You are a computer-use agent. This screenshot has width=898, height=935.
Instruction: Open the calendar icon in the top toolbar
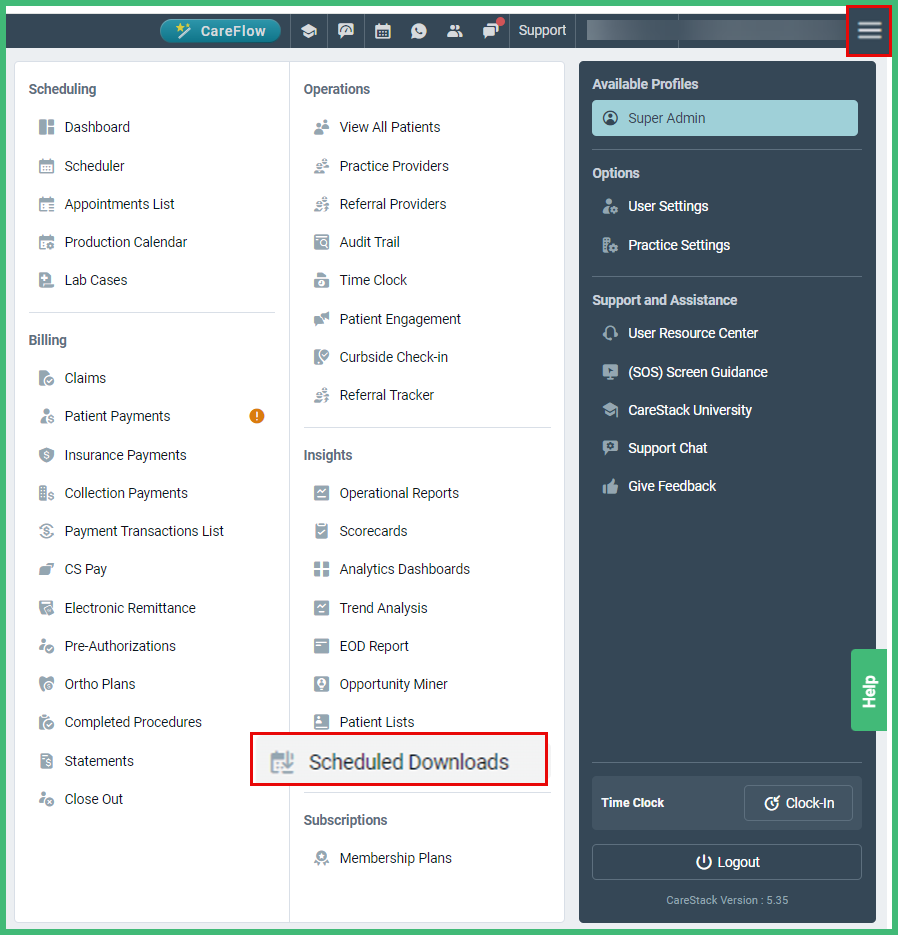pos(383,31)
